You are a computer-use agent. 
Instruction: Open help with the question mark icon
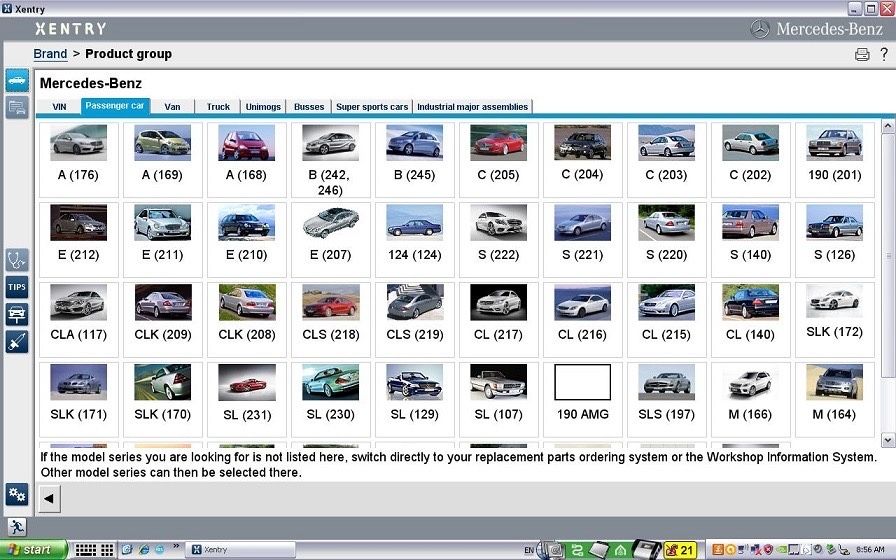click(884, 54)
